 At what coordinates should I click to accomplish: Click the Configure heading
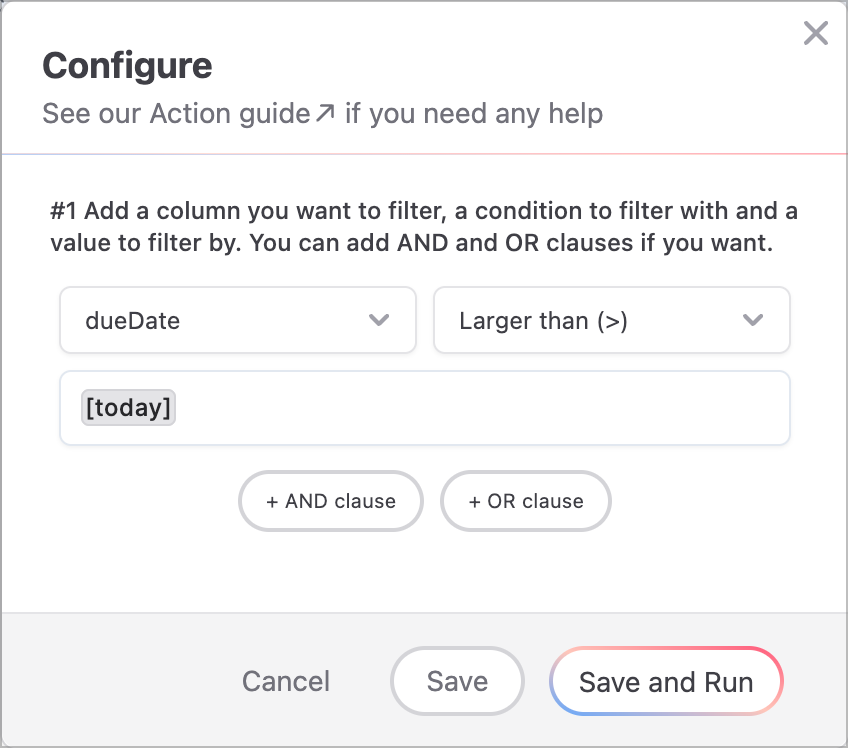tap(127, 66)
